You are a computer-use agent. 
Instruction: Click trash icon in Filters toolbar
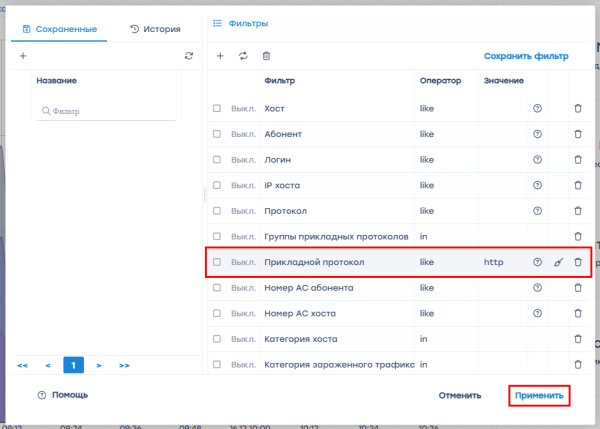[x=265, y=57]
